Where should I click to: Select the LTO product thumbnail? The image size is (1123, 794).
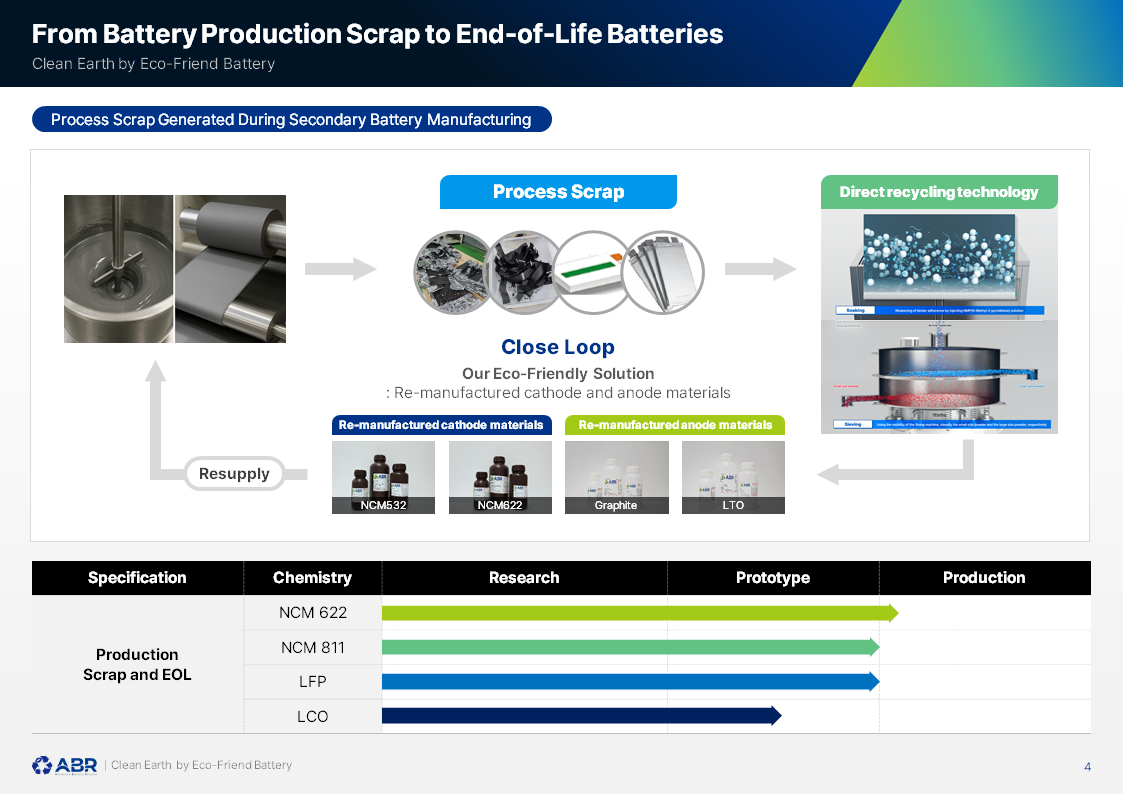(733, 477)
